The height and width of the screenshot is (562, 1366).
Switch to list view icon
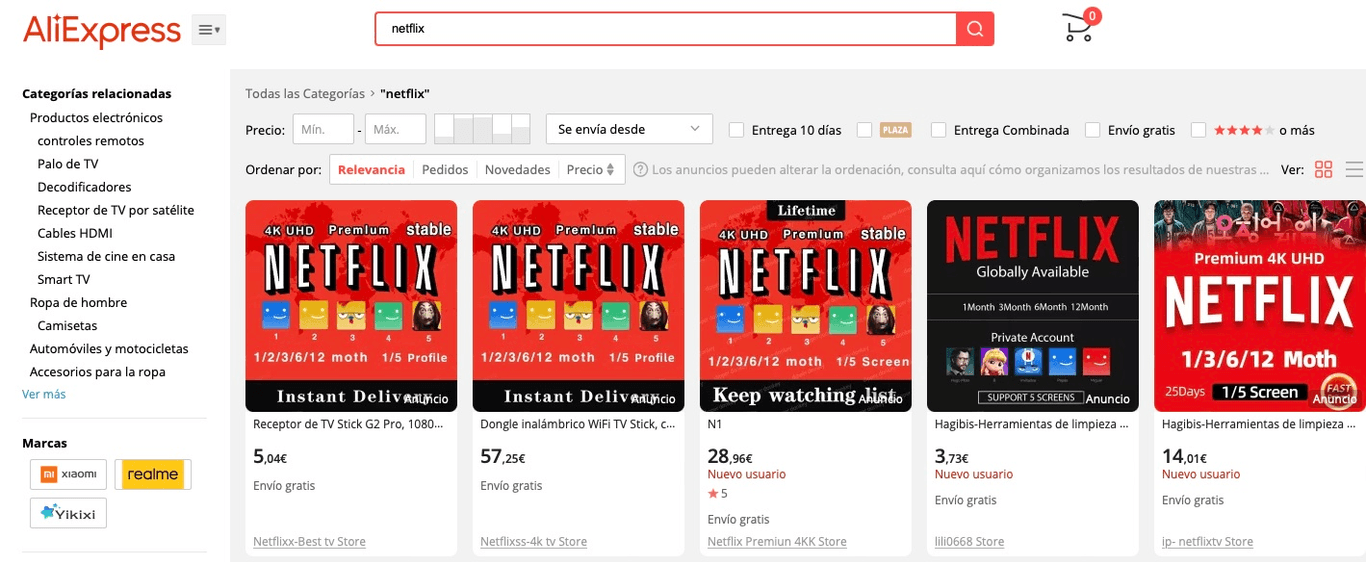[1355, 169]
